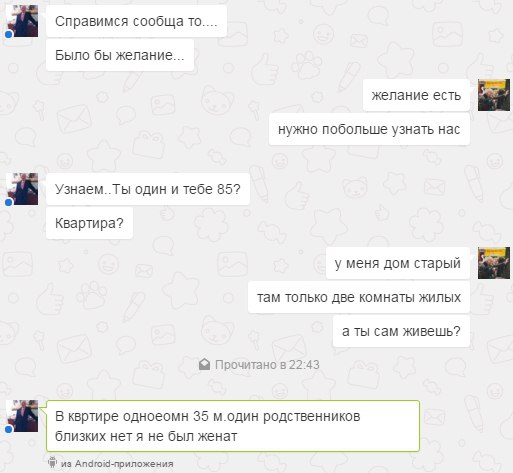Select the "у меня дом старый" message bubble
This screenshot has width=513, height=473.
(398, 263)
